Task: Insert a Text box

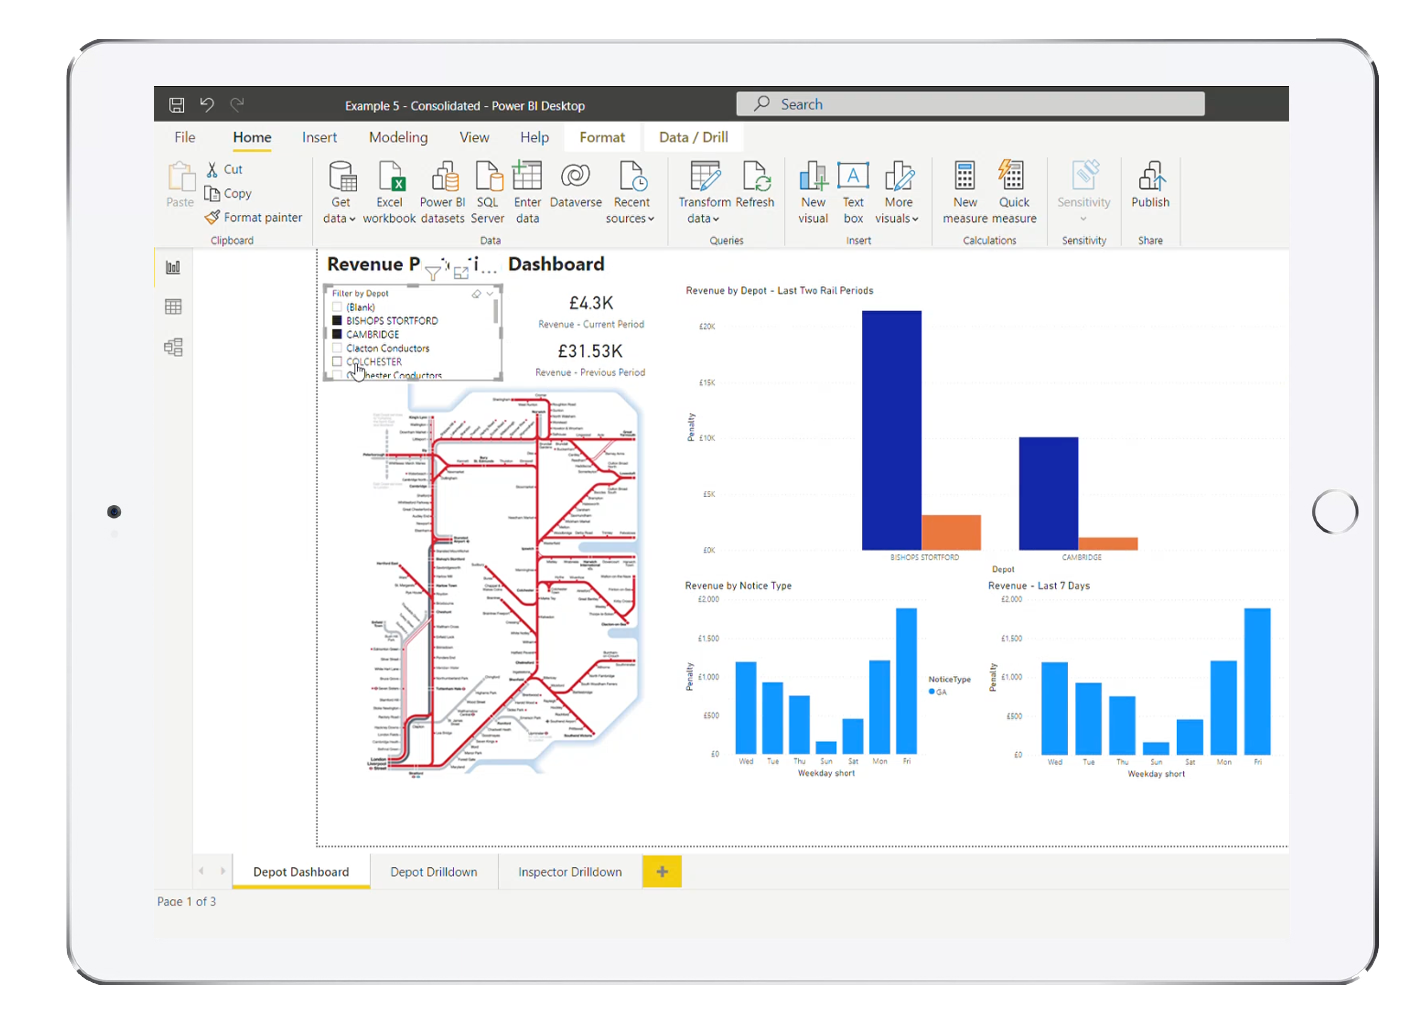Action: [853, 178]
